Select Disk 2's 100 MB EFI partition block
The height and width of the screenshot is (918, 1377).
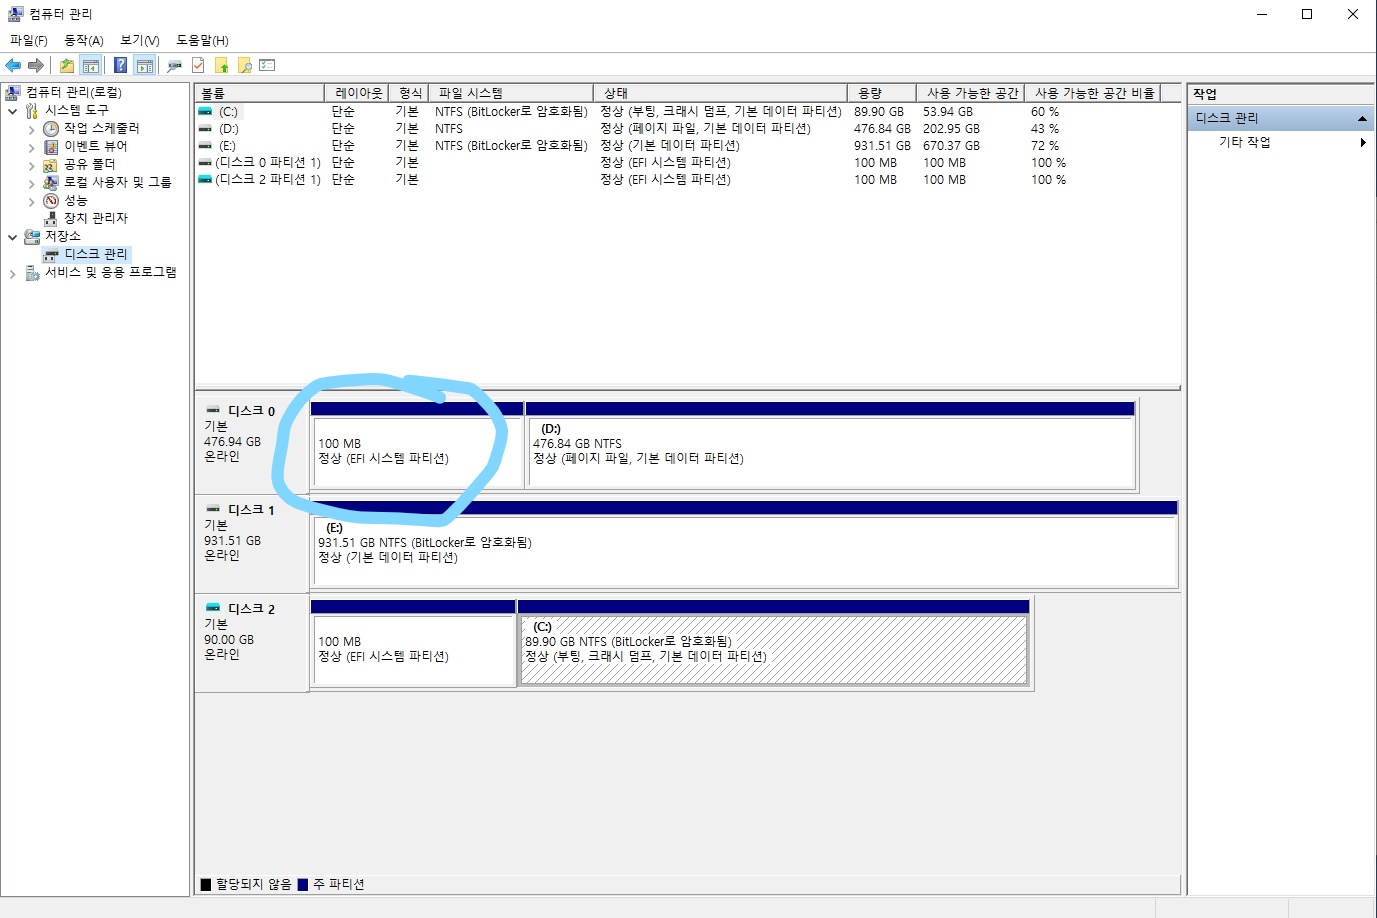pyautogui.click(x=413, y=643)
